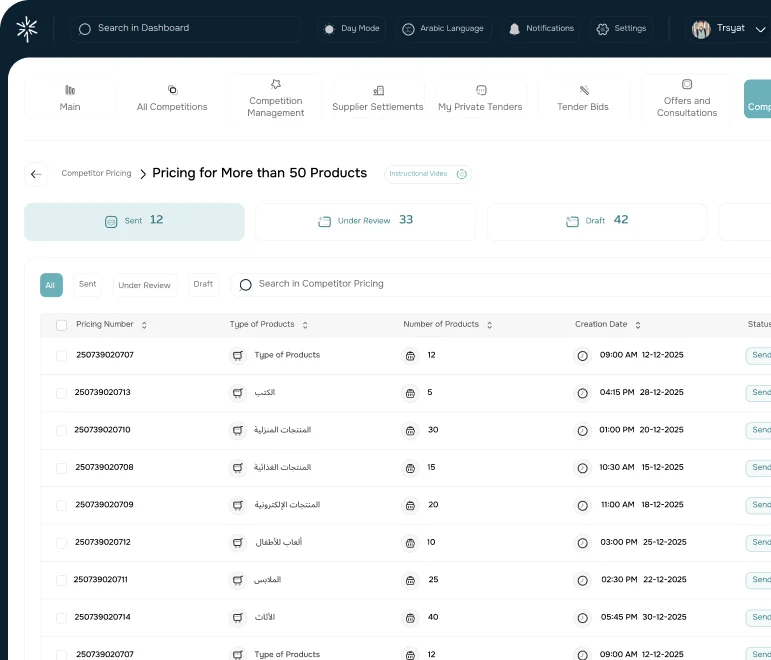Go to Supplier Settlements tab

[378, 98]
